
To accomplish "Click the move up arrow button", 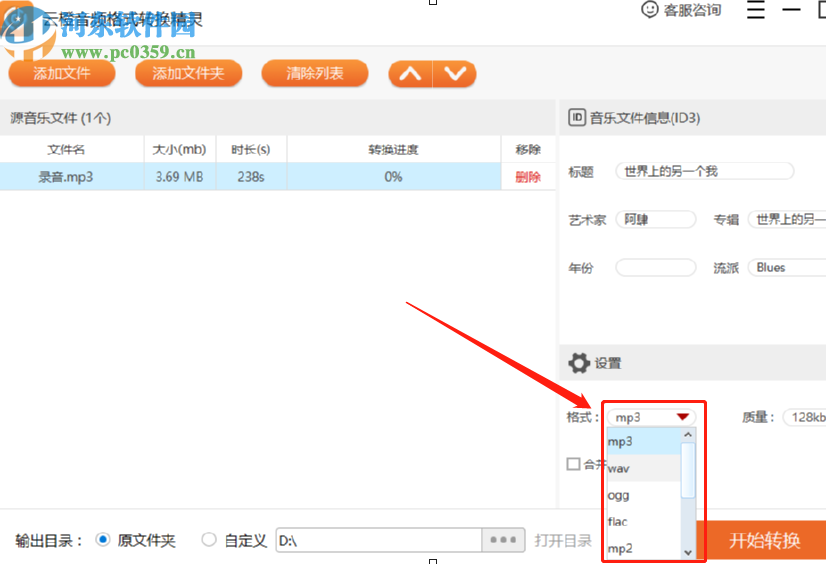I will click(x=410, y=74).
